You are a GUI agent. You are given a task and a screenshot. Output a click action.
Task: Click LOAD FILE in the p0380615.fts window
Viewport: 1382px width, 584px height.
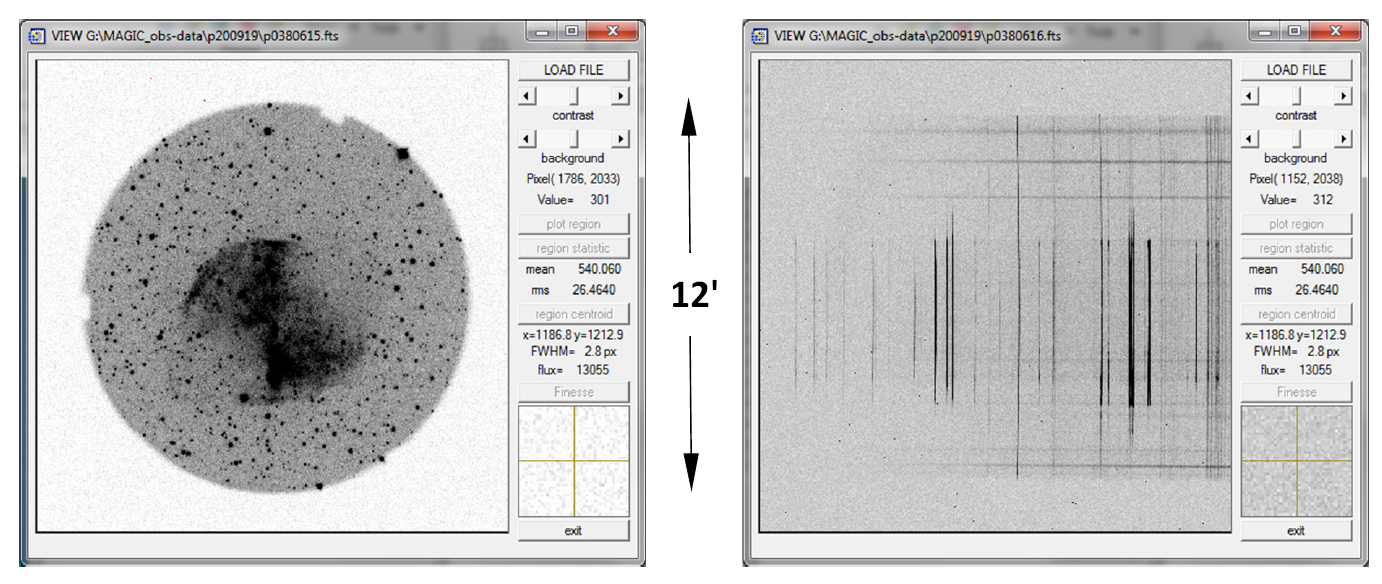[x=573, y=70]
